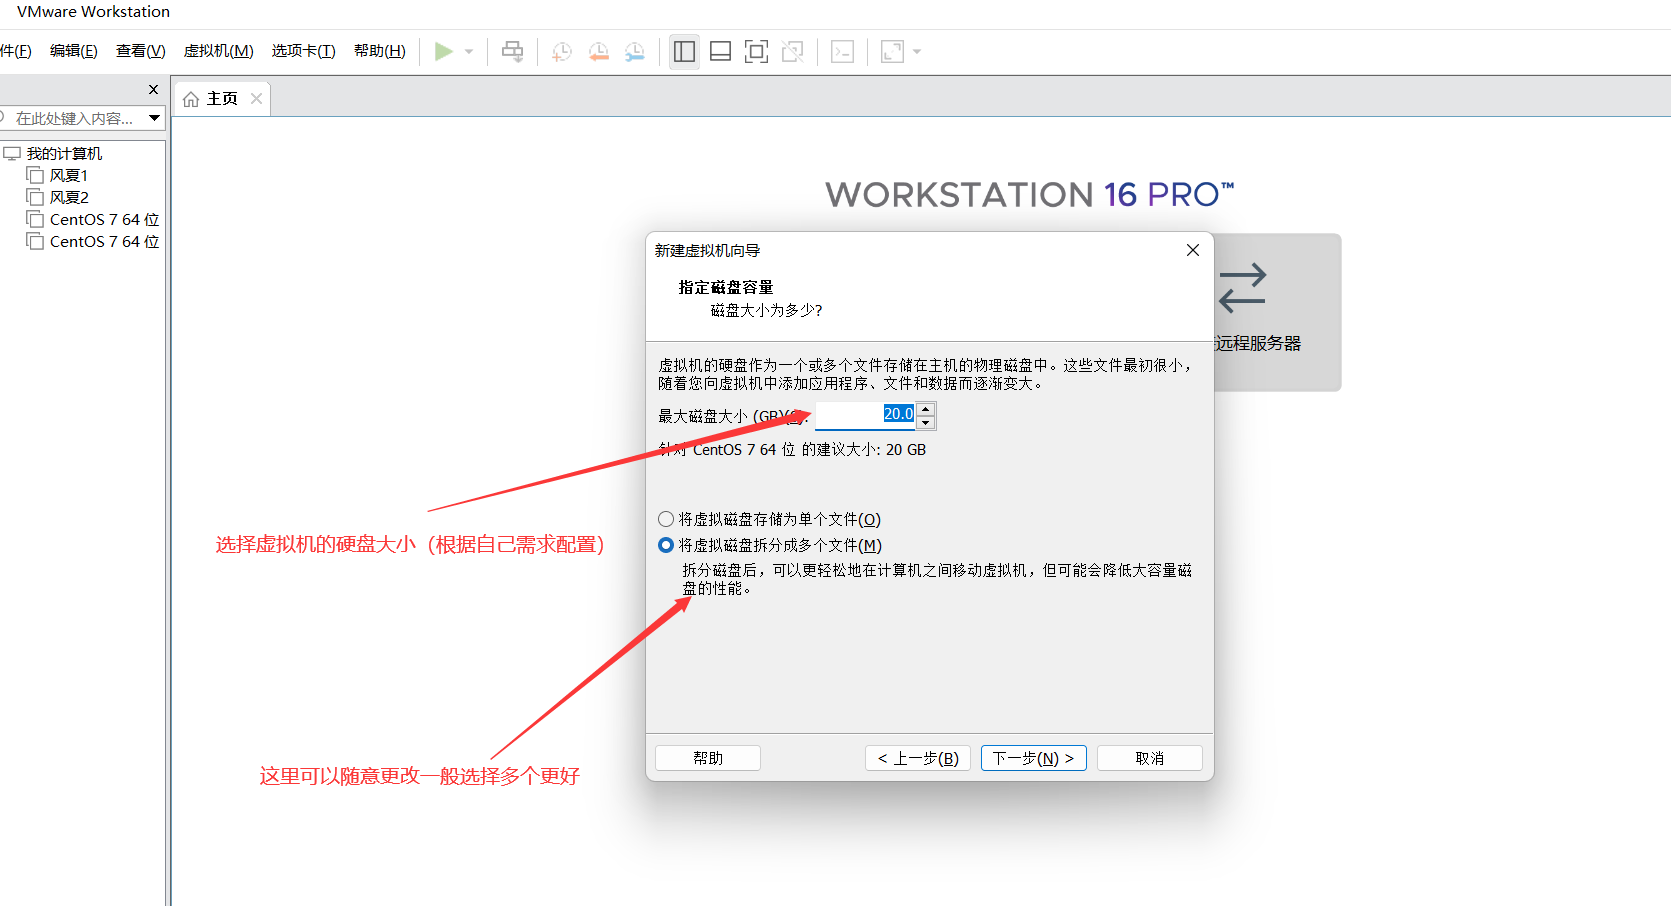This screenshot has height=906, width=1671.
Task: Open the 虚拟机(M) menu
Action: point(219,51)
